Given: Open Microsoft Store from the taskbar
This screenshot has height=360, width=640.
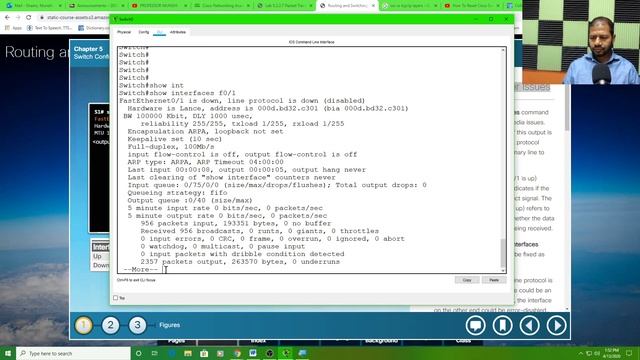Looking at the screenshot, I should click(204, 353).
